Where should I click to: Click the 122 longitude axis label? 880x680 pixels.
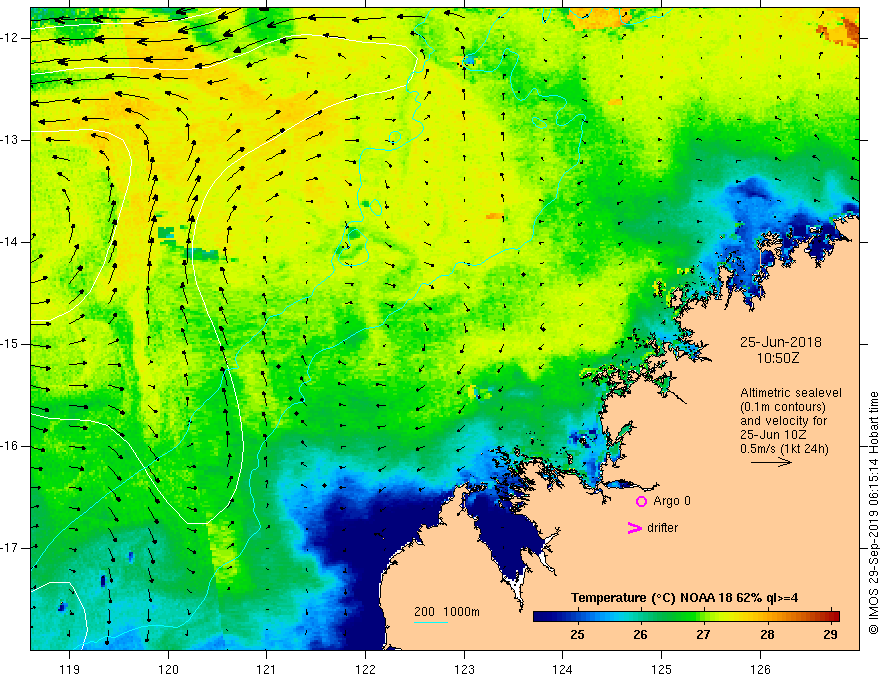[x=365, y=669]
